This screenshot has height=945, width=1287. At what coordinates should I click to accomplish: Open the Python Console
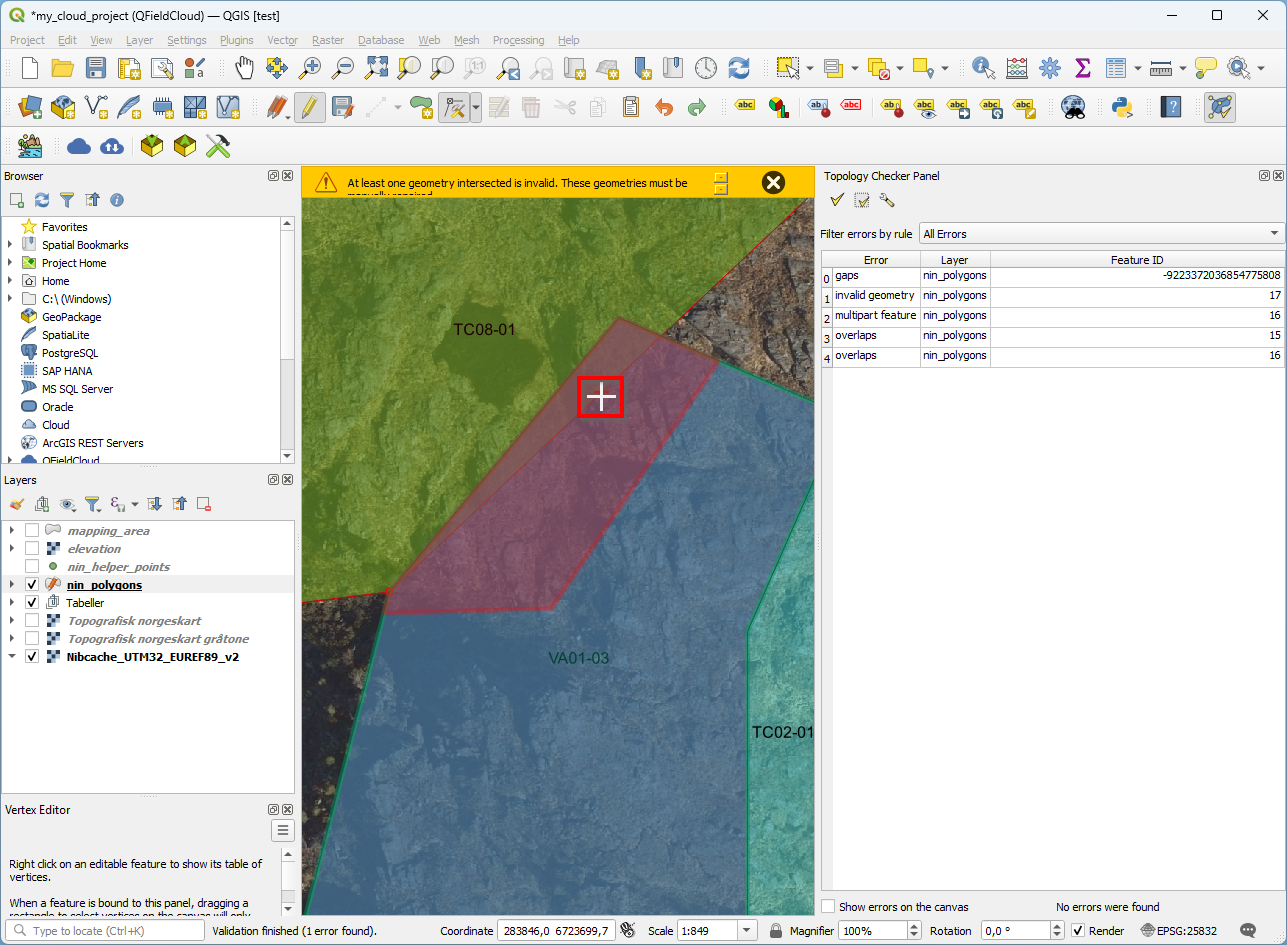pos(1121,107)
